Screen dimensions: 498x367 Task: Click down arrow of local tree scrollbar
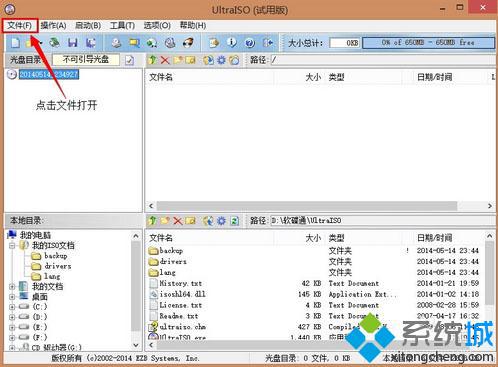click(x=136, y=345)
